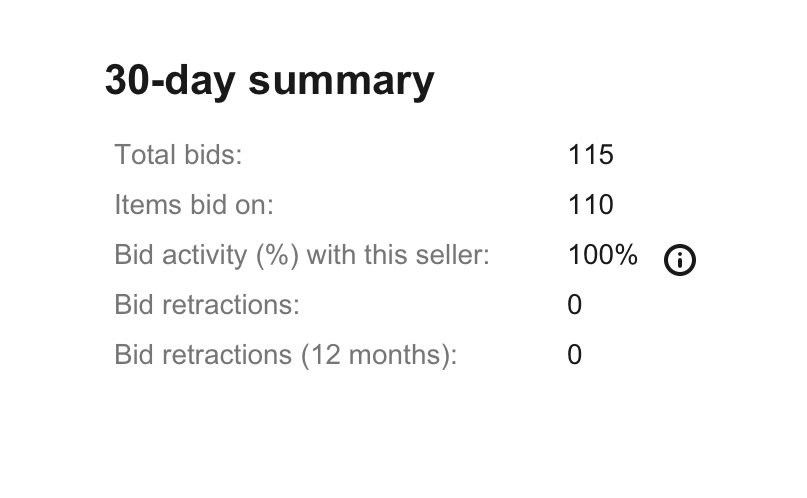Select the 0 value for 12-month retractions
The width and height of the screenshot is (807, 498).
point(574,354)
